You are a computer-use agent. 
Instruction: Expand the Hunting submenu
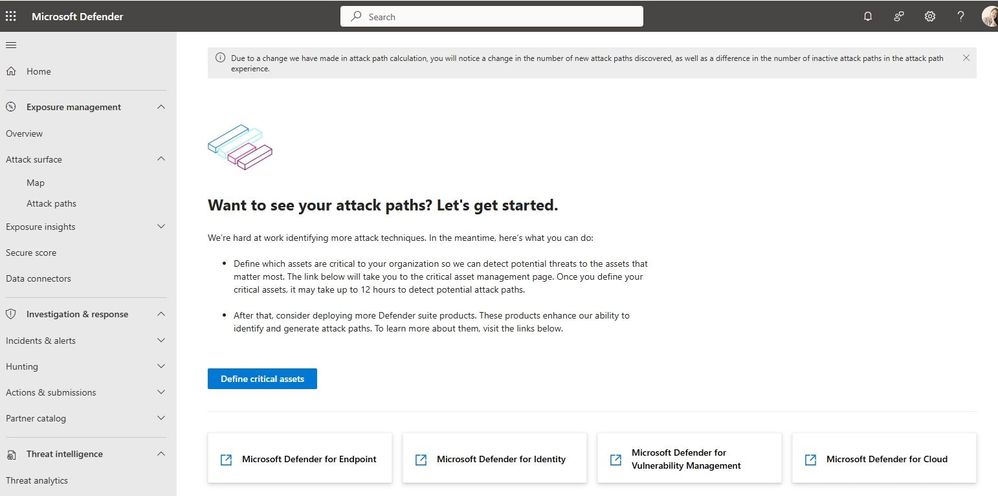(161, 366)
